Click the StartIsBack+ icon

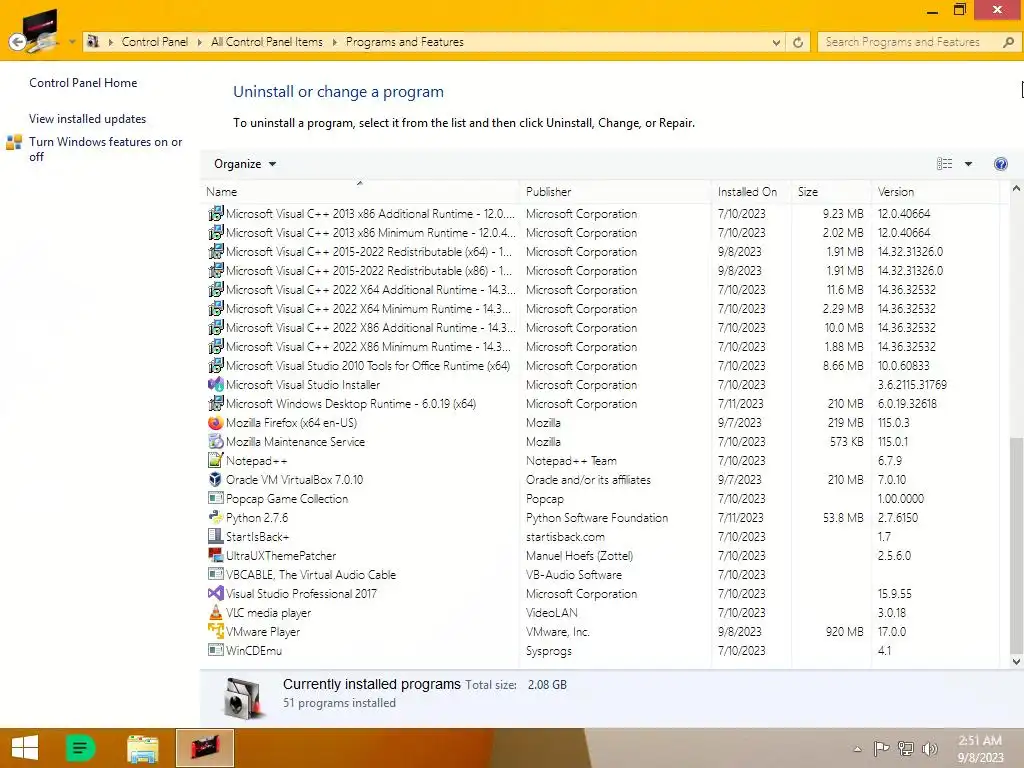coord(216,536)
